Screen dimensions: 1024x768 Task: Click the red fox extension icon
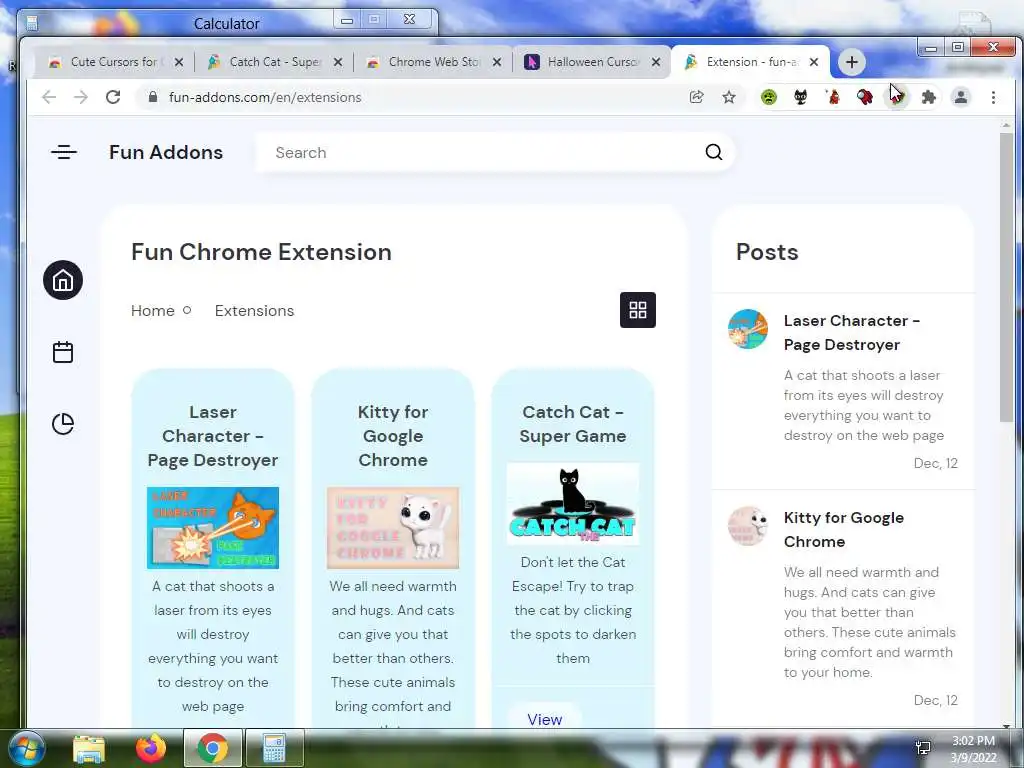pos(833,97)
